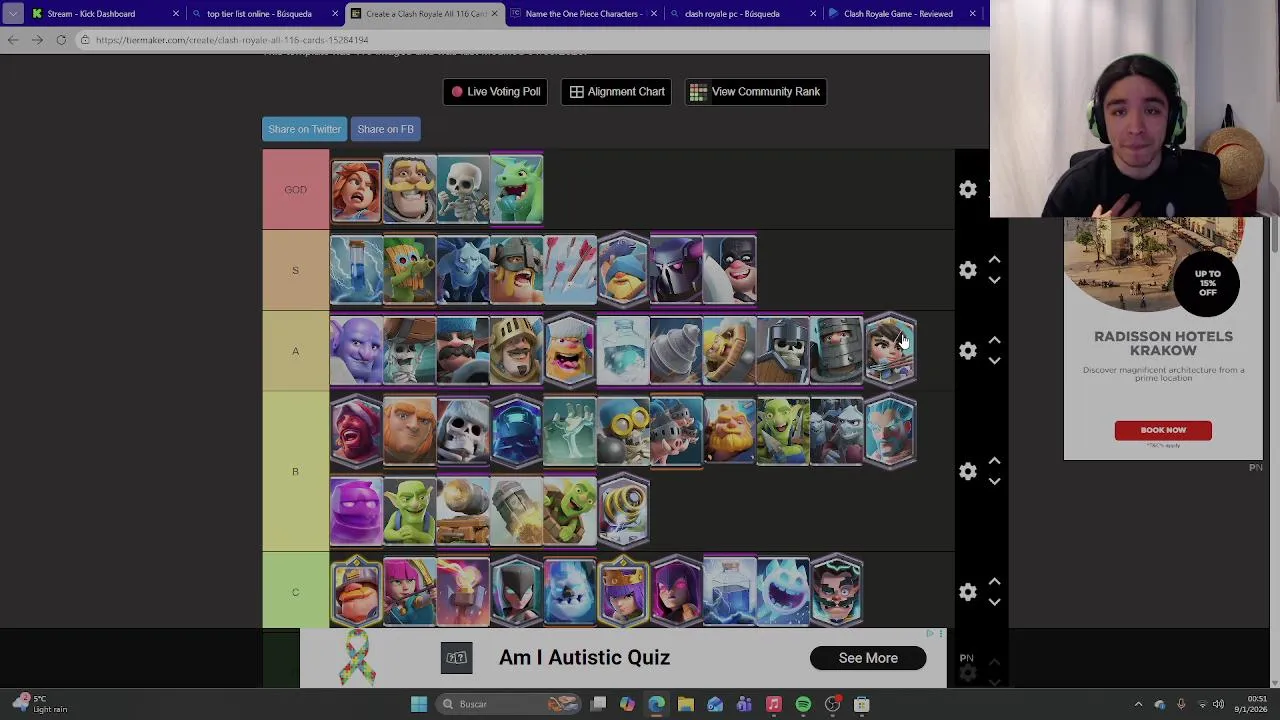Screen dimensions: 1280x720
Task: Click the pink S tier label
Action: point(295,270)
